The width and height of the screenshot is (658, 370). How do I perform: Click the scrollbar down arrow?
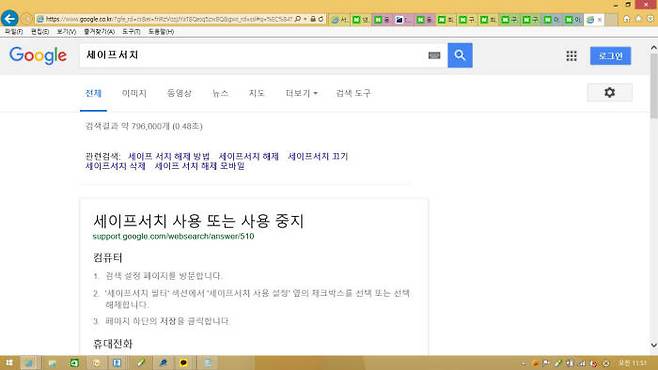pos(654,345)
